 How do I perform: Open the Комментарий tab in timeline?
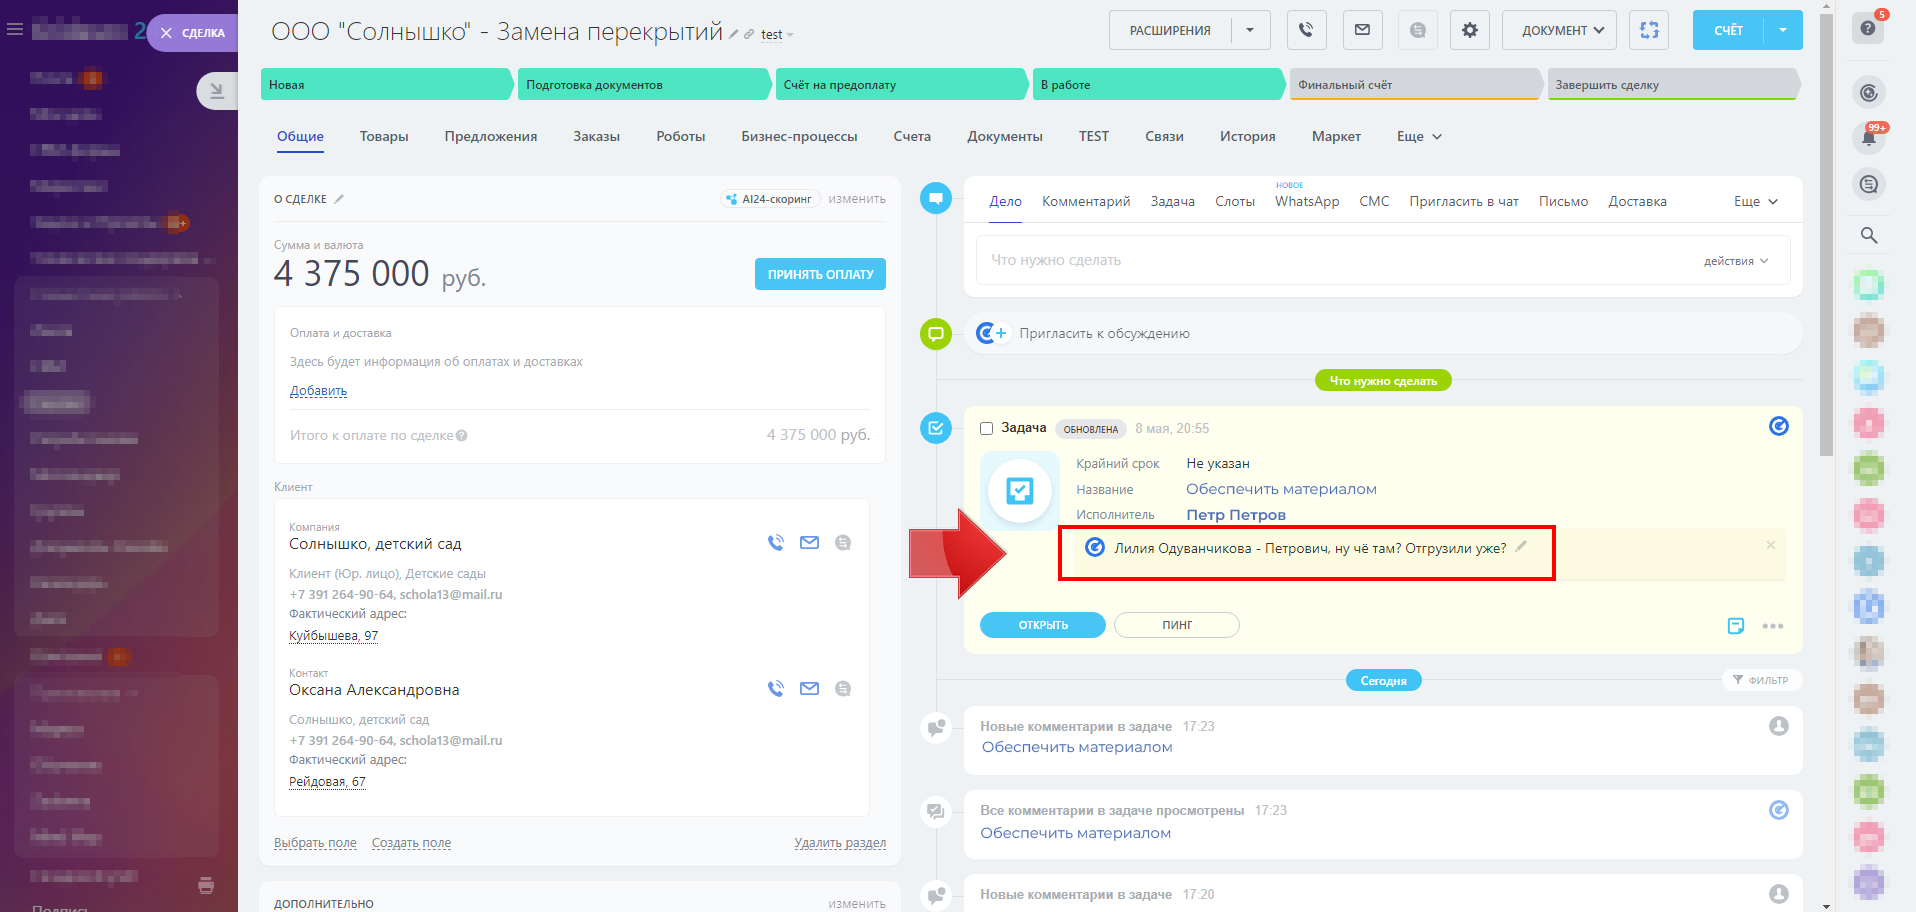[1085, 202]
